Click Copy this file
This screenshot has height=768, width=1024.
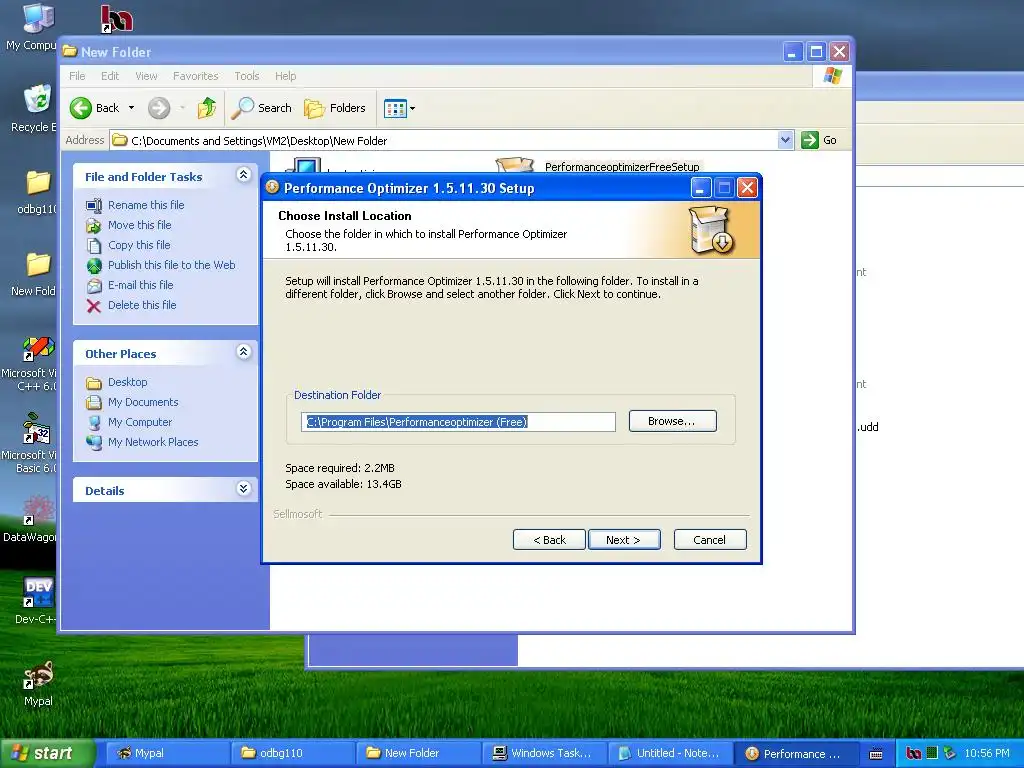pos(138,245)
